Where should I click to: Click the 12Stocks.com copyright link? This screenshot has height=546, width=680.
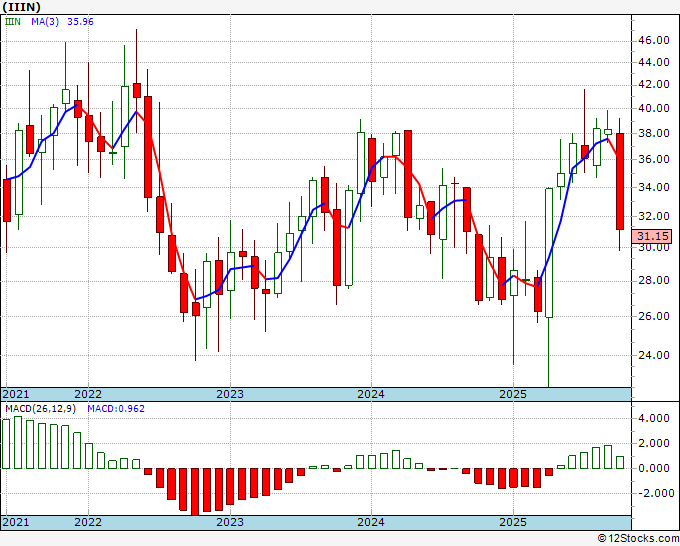(x=638, y=539)
